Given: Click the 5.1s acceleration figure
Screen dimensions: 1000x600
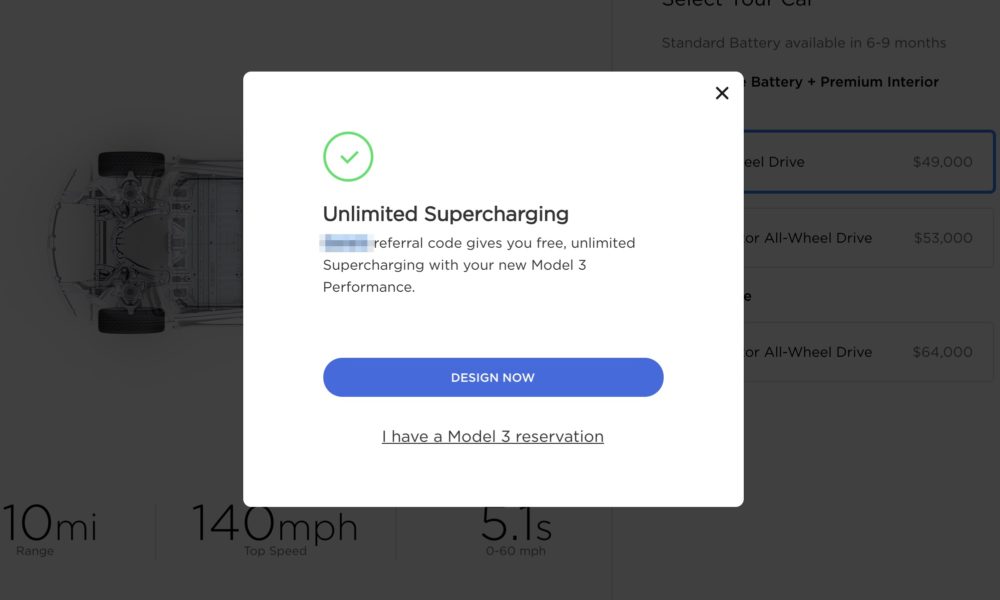Looking at the screenshot, I should pyautogui.click(x=516, y=524).
